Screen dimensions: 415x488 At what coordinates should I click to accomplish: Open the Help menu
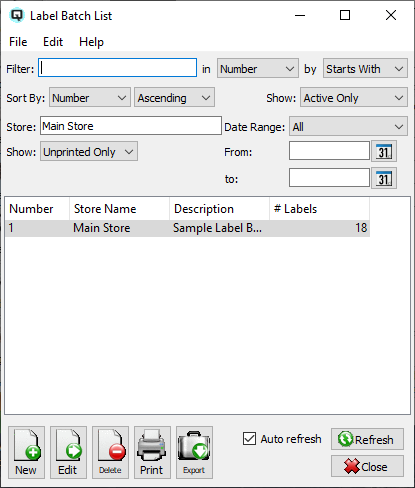[91, 42]
